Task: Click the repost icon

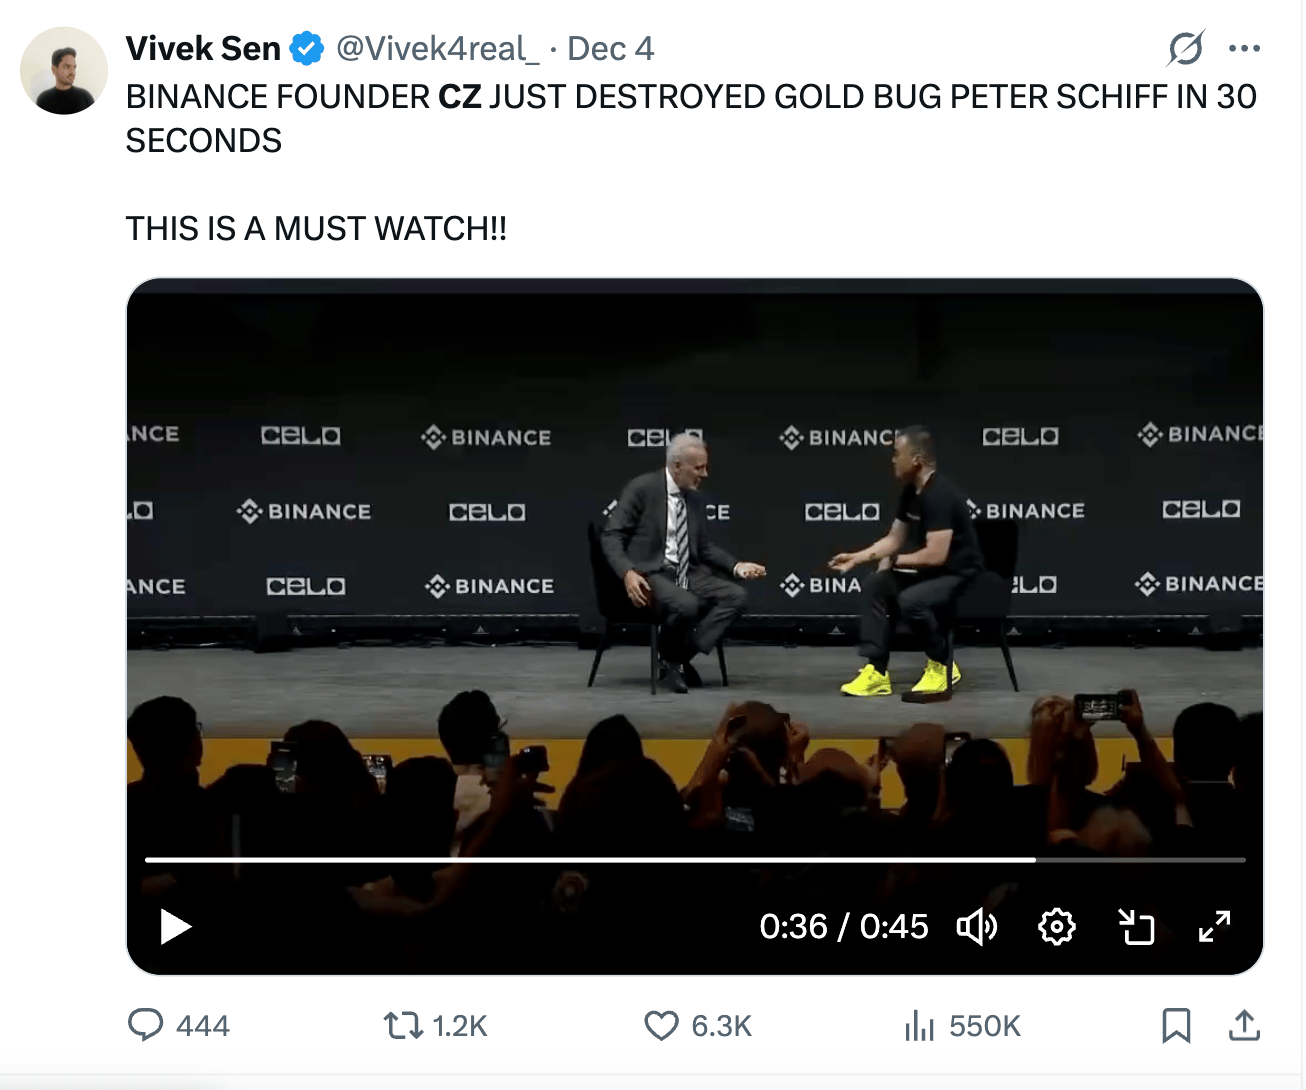Action: point(404,1025)
